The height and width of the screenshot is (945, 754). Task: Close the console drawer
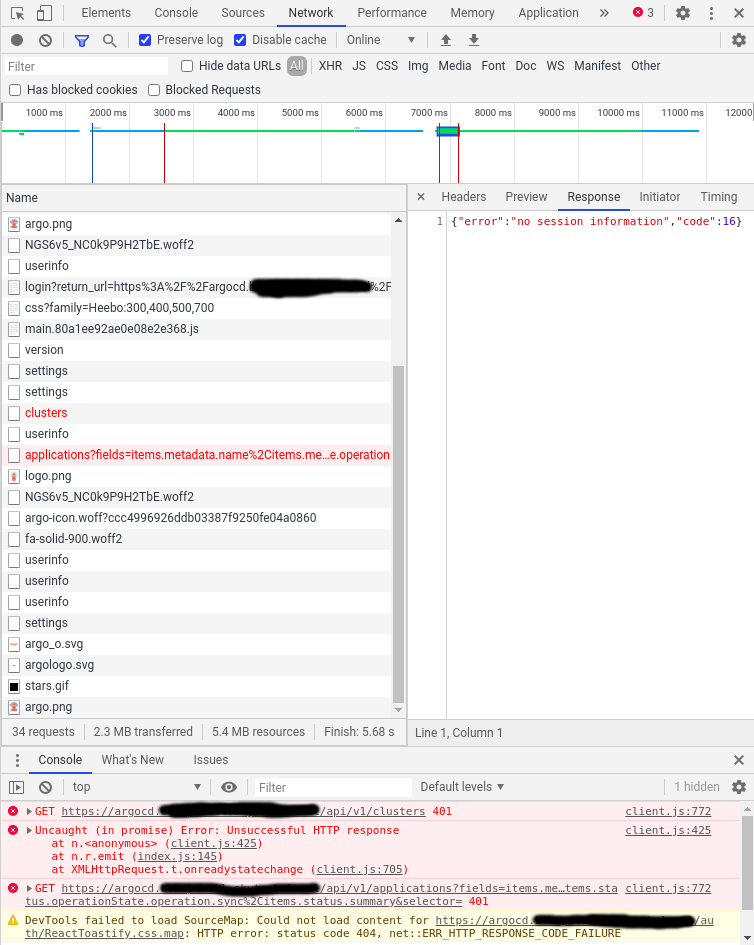738,759
